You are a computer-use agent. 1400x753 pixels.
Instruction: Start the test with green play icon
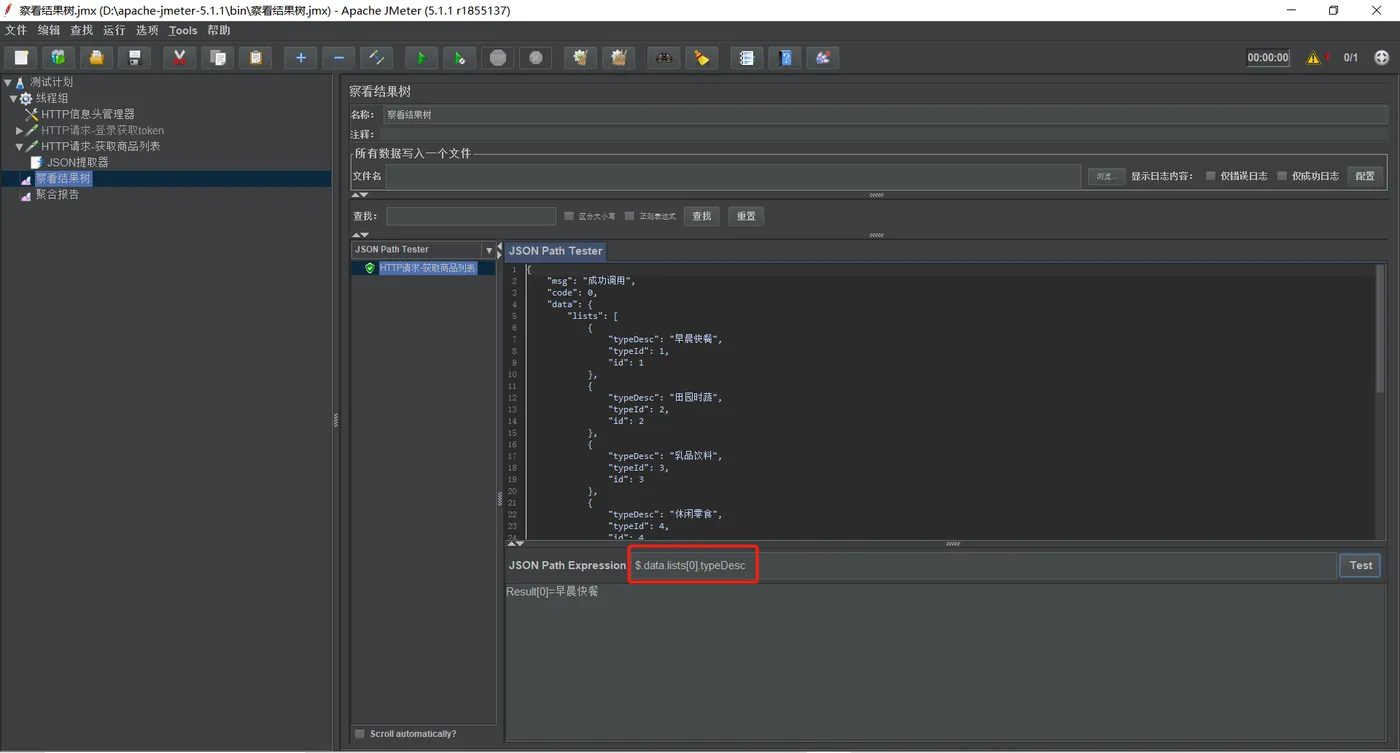pyautogui.click(x=421, y=58)
